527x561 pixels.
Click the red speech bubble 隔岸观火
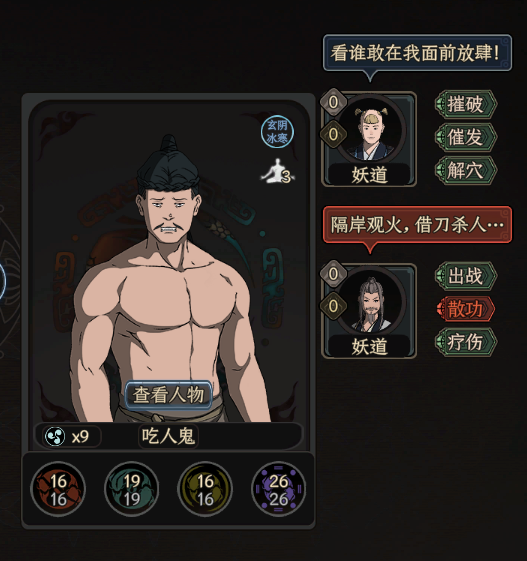click(418, 225)
